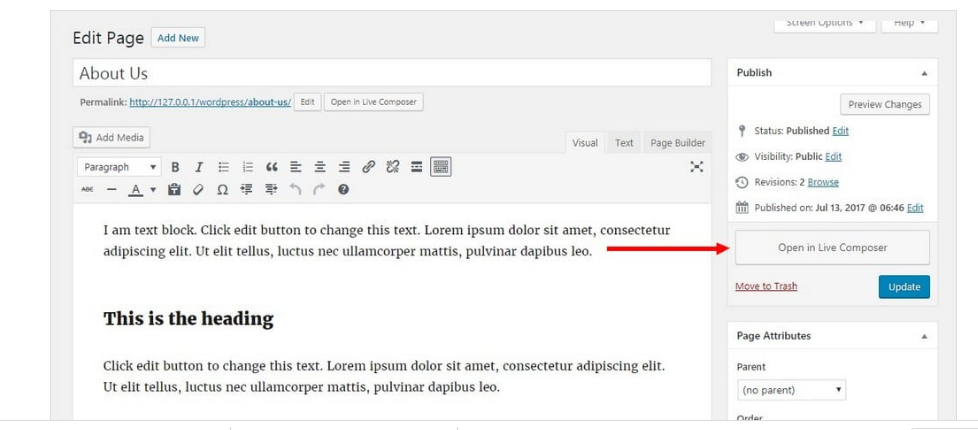978x430 pixels.
Task: Insert special character with the Omega icon
Action: 222,189
